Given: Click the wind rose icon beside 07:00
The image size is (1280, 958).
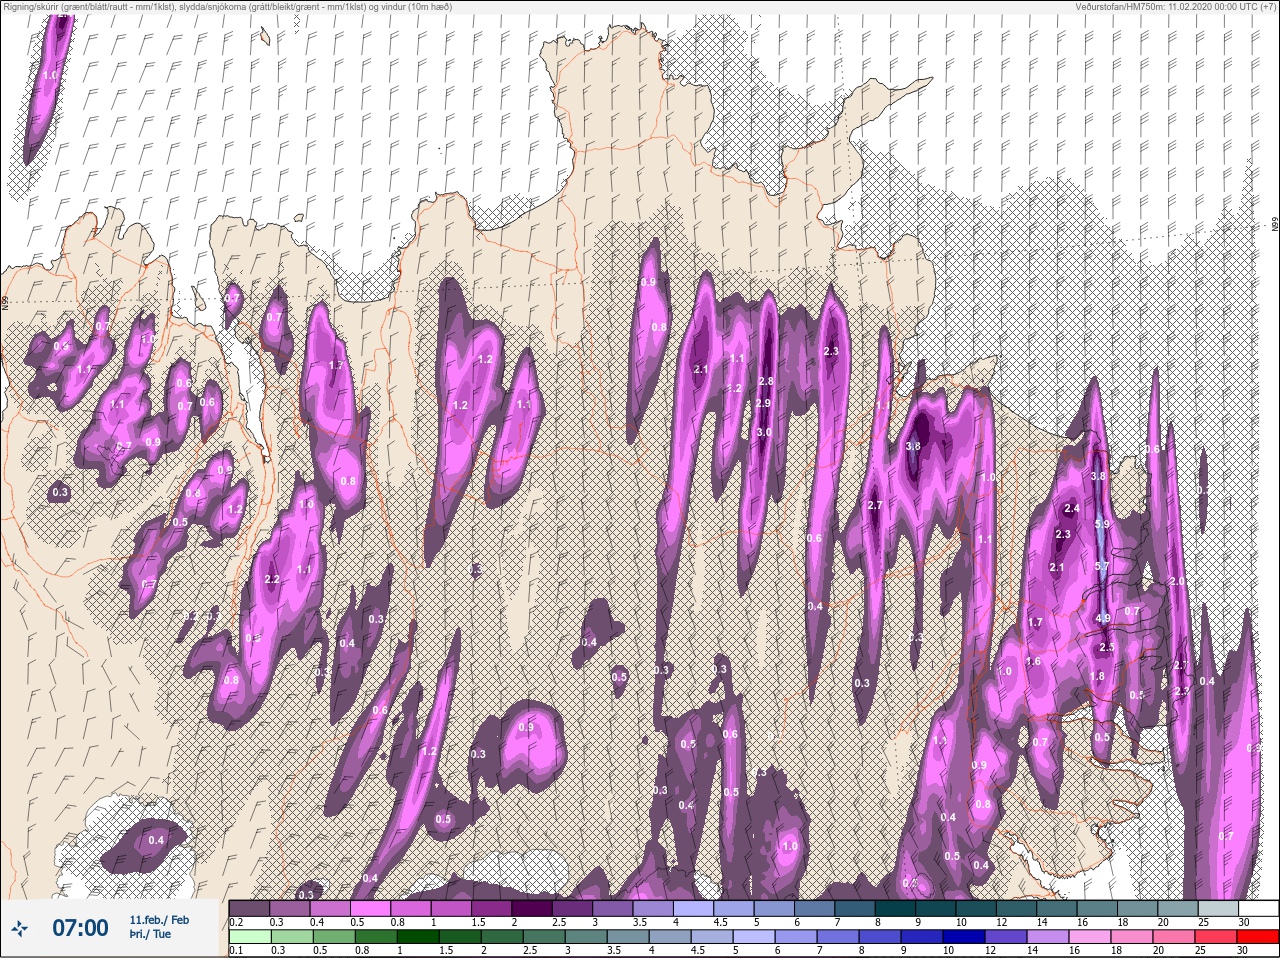Looking at the screenshot, I should pyautogui.click(x=20, y=928).
